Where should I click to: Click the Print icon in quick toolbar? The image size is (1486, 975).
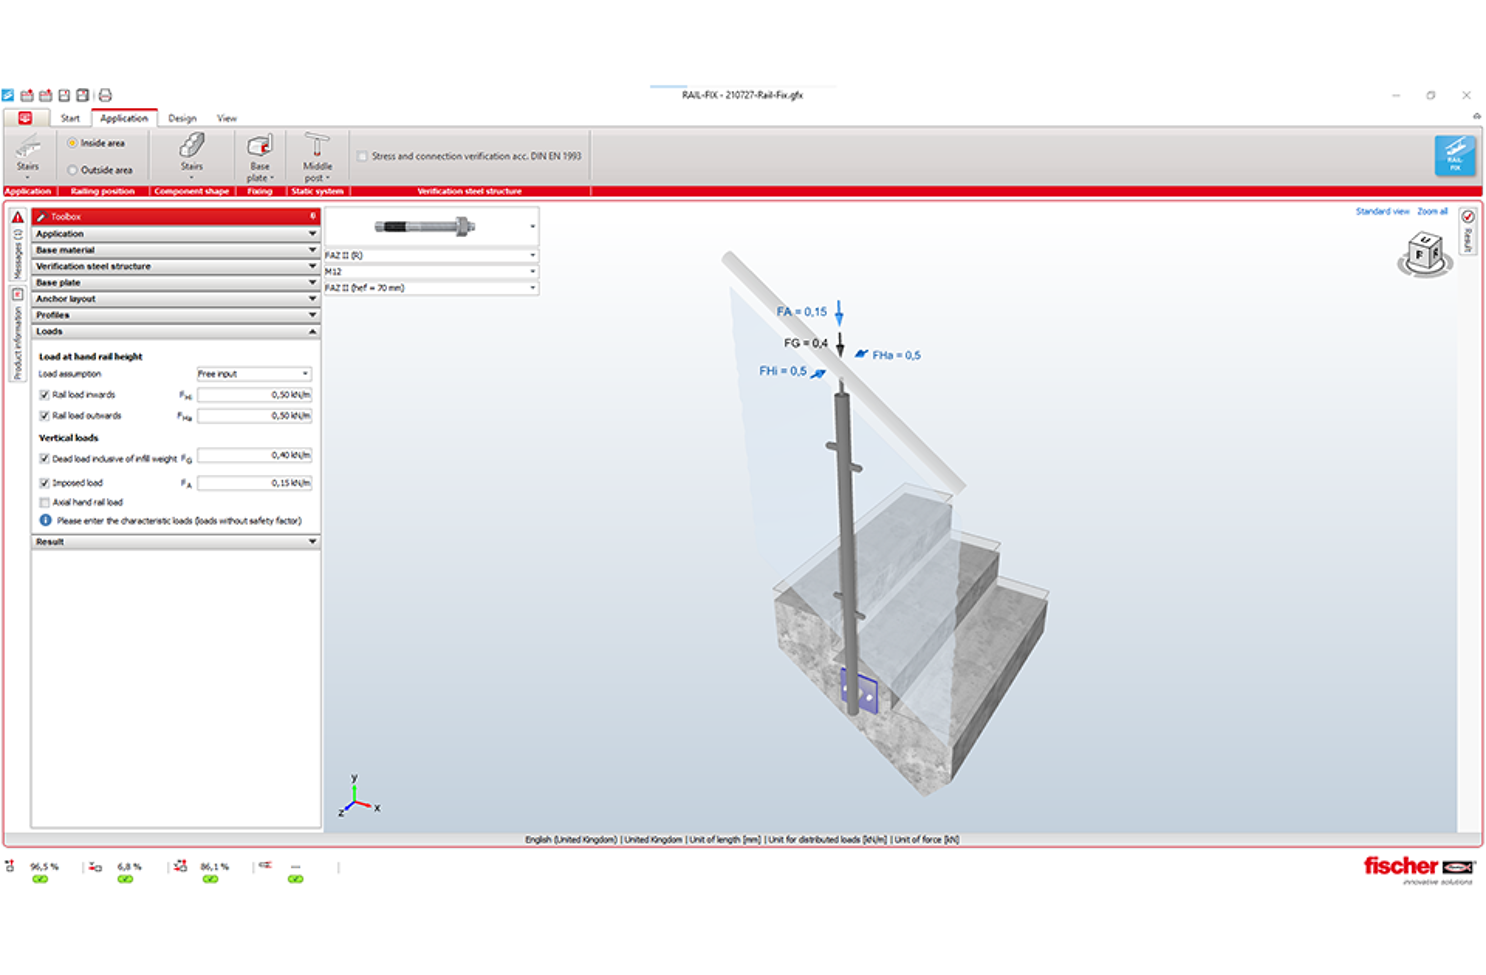pos(105,96)
